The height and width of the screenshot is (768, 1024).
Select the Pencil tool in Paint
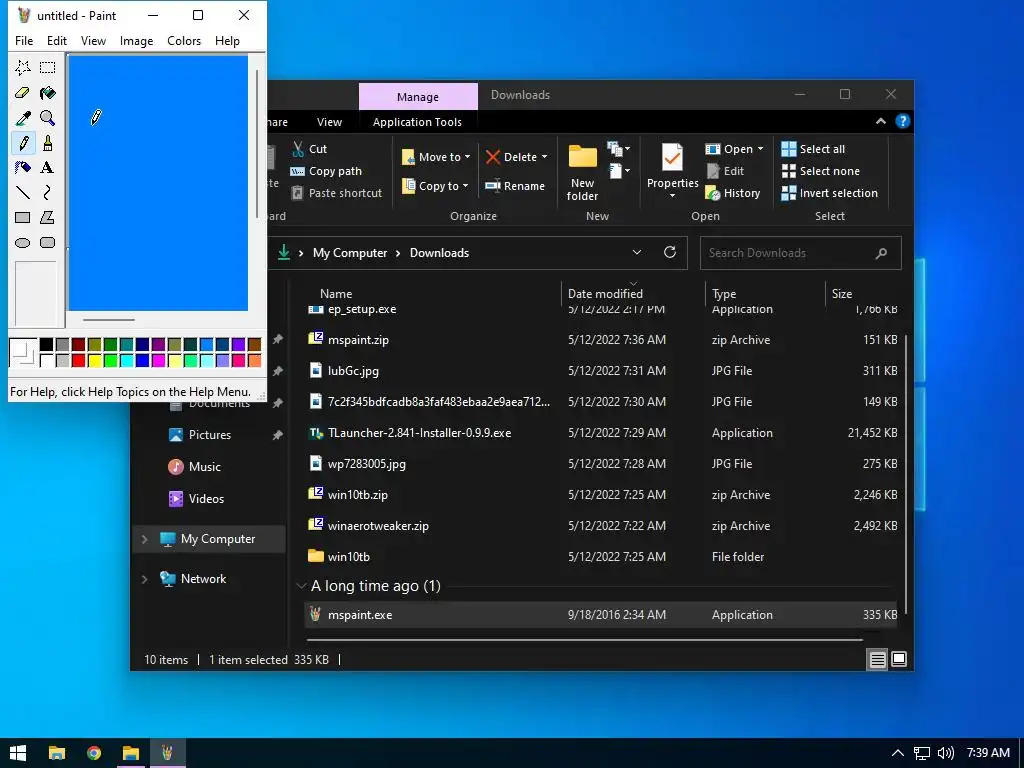point(23,142)
